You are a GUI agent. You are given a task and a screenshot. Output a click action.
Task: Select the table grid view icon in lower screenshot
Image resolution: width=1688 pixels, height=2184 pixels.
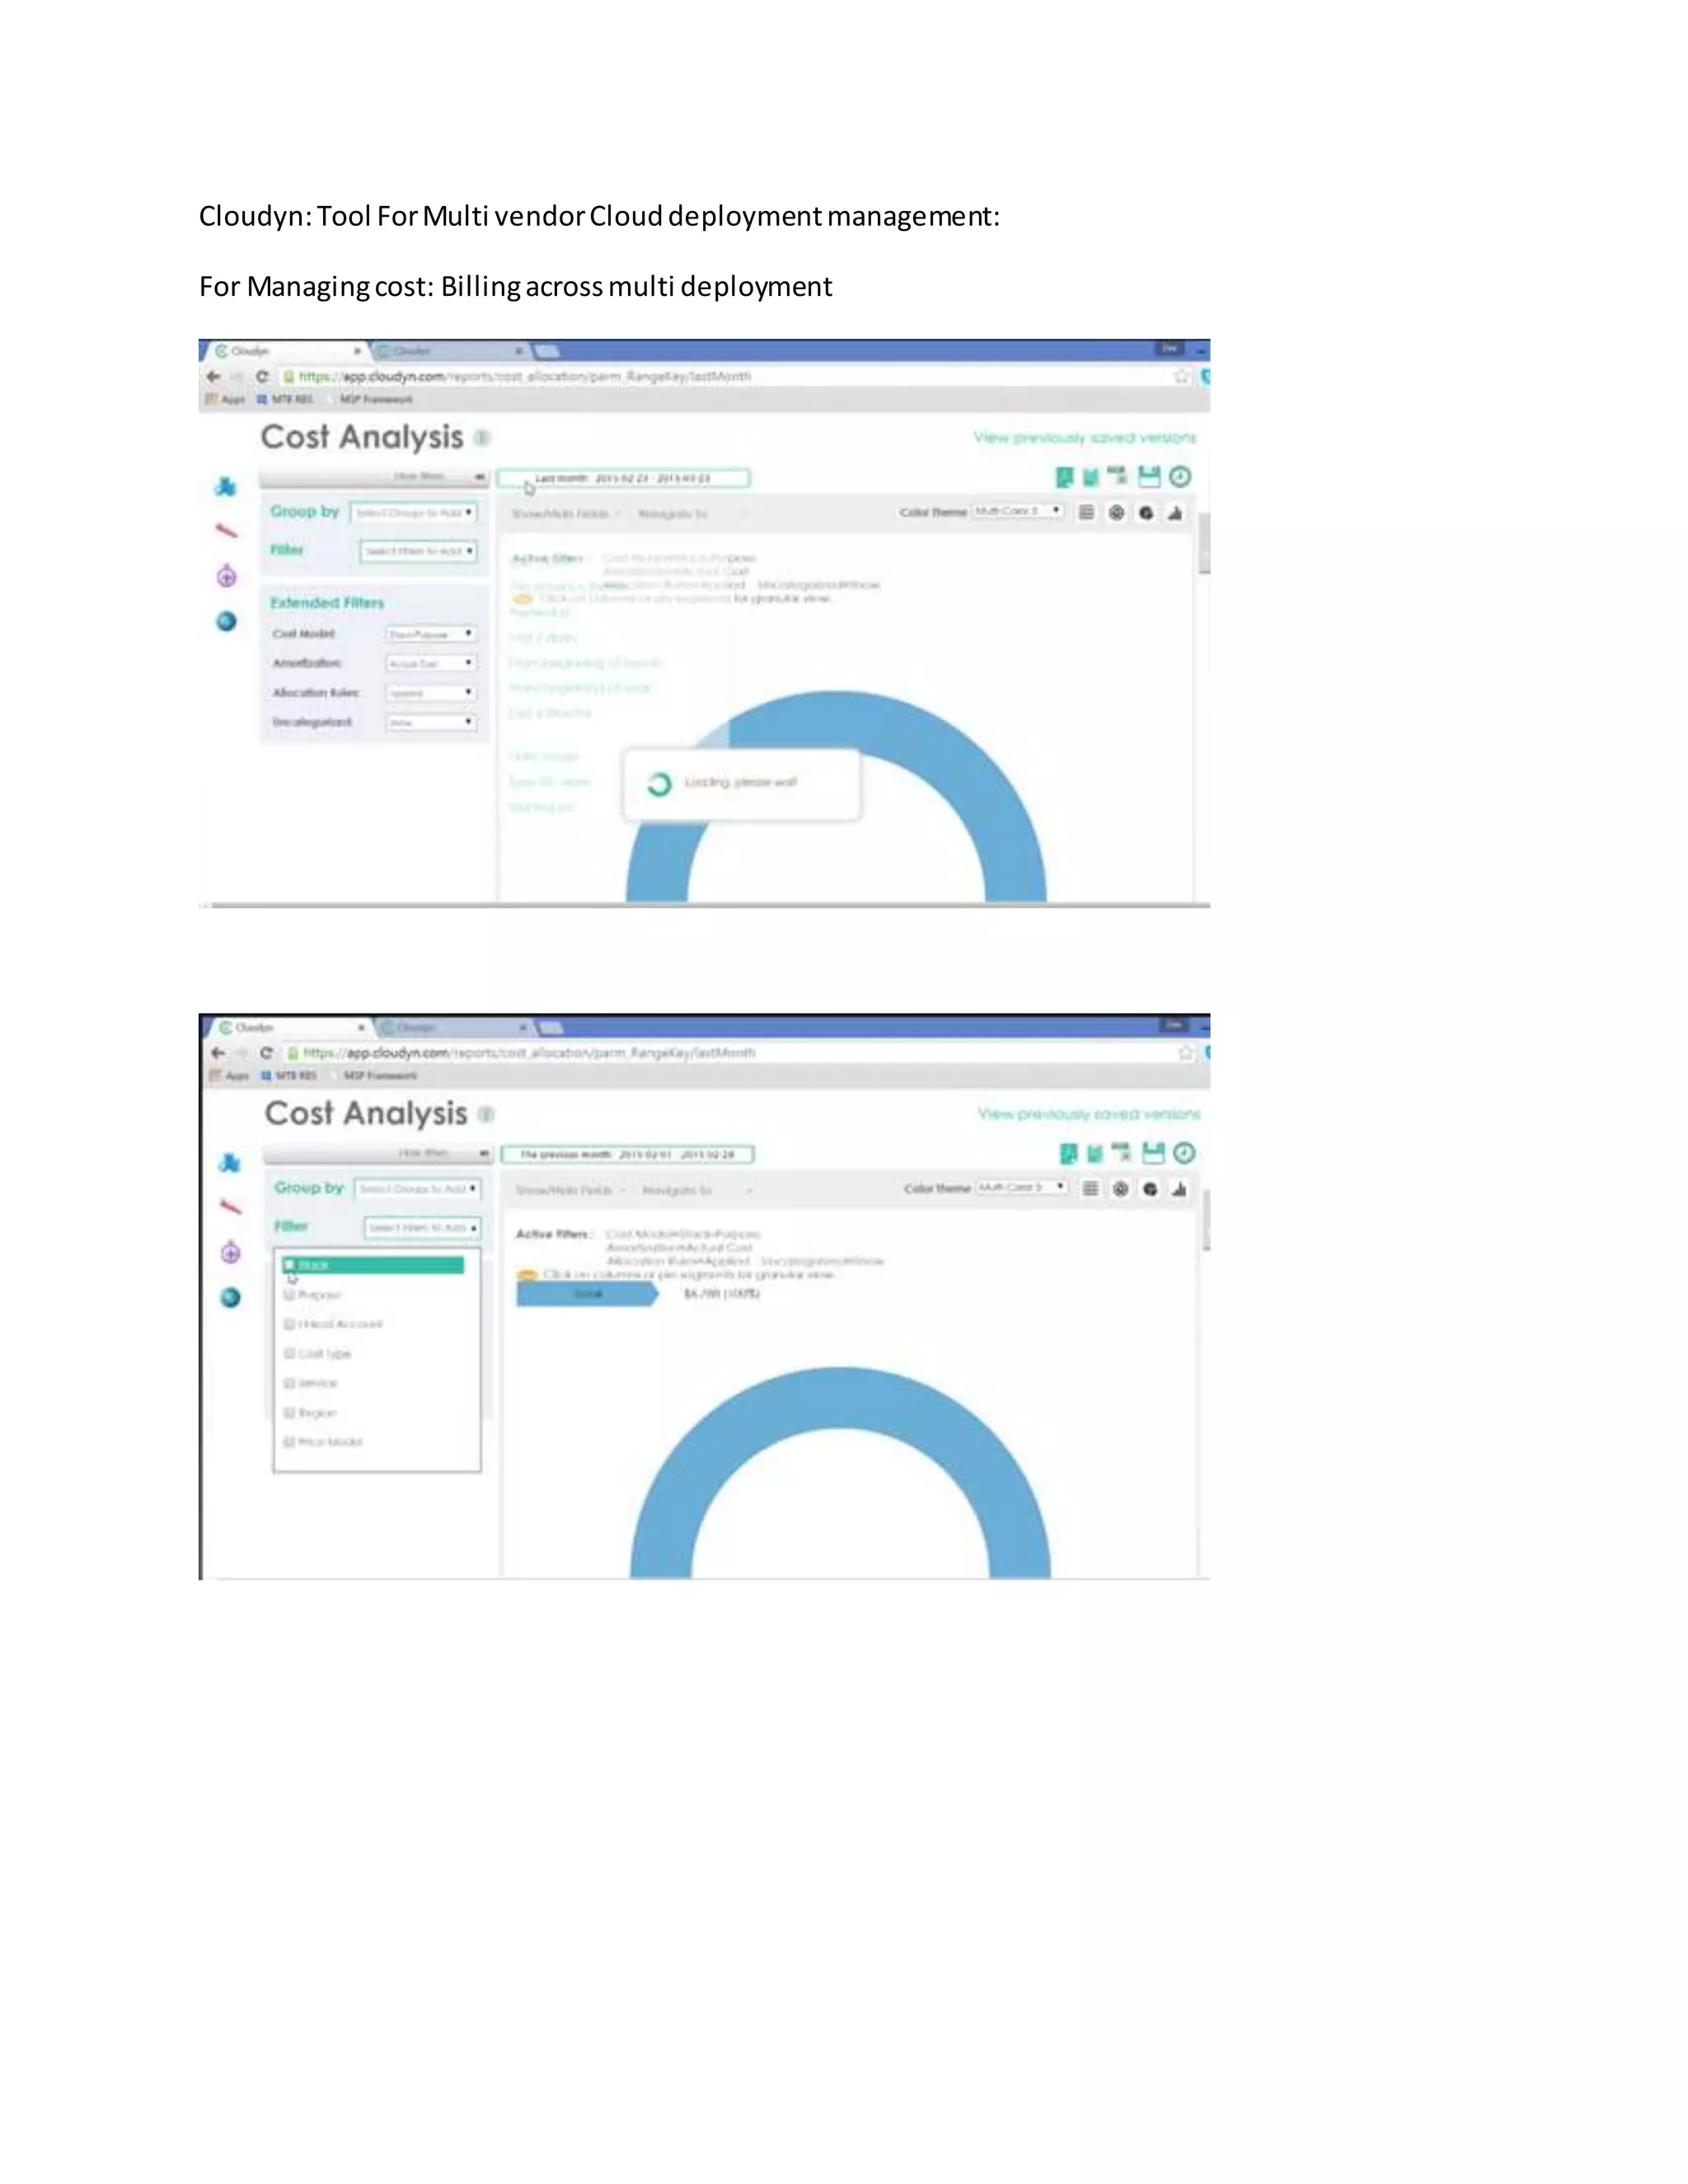[x=1090, y=1189]
